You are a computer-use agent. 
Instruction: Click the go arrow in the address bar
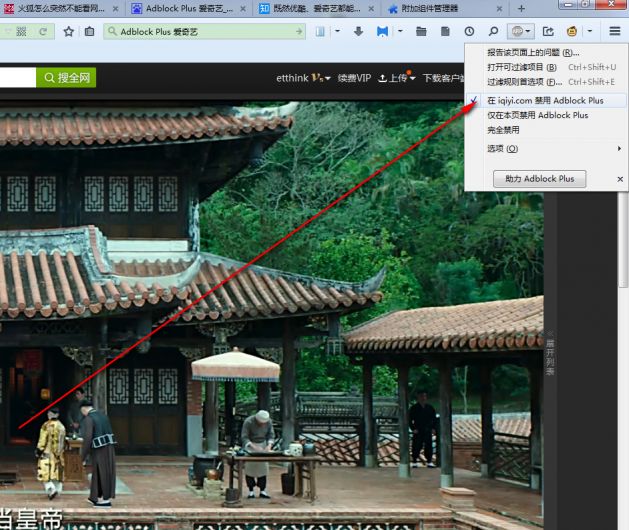(299, 31)
